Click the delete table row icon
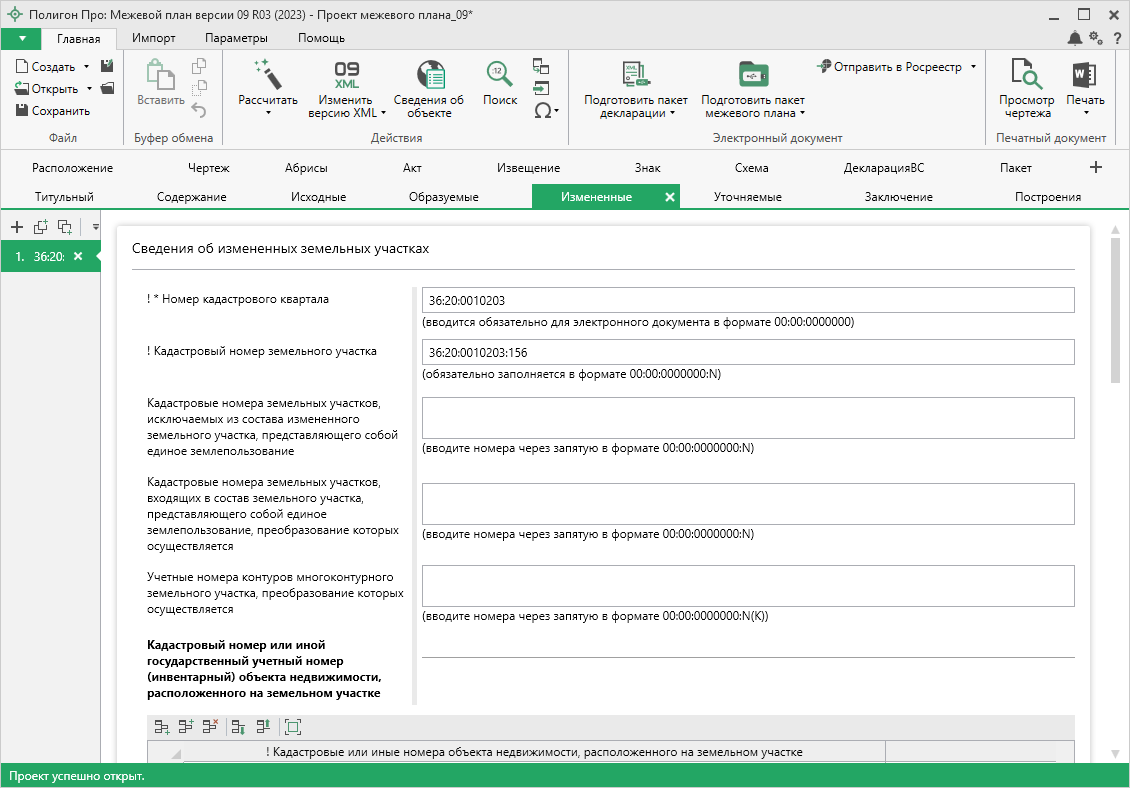Viewport: 1130px width, 788px height. (x=210, y=727)
